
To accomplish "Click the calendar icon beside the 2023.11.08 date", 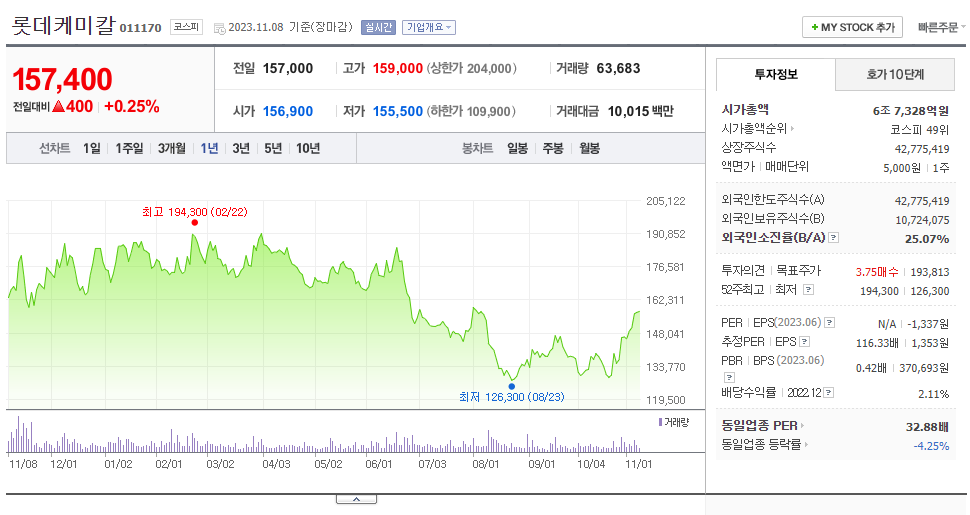I will (219, 28).
